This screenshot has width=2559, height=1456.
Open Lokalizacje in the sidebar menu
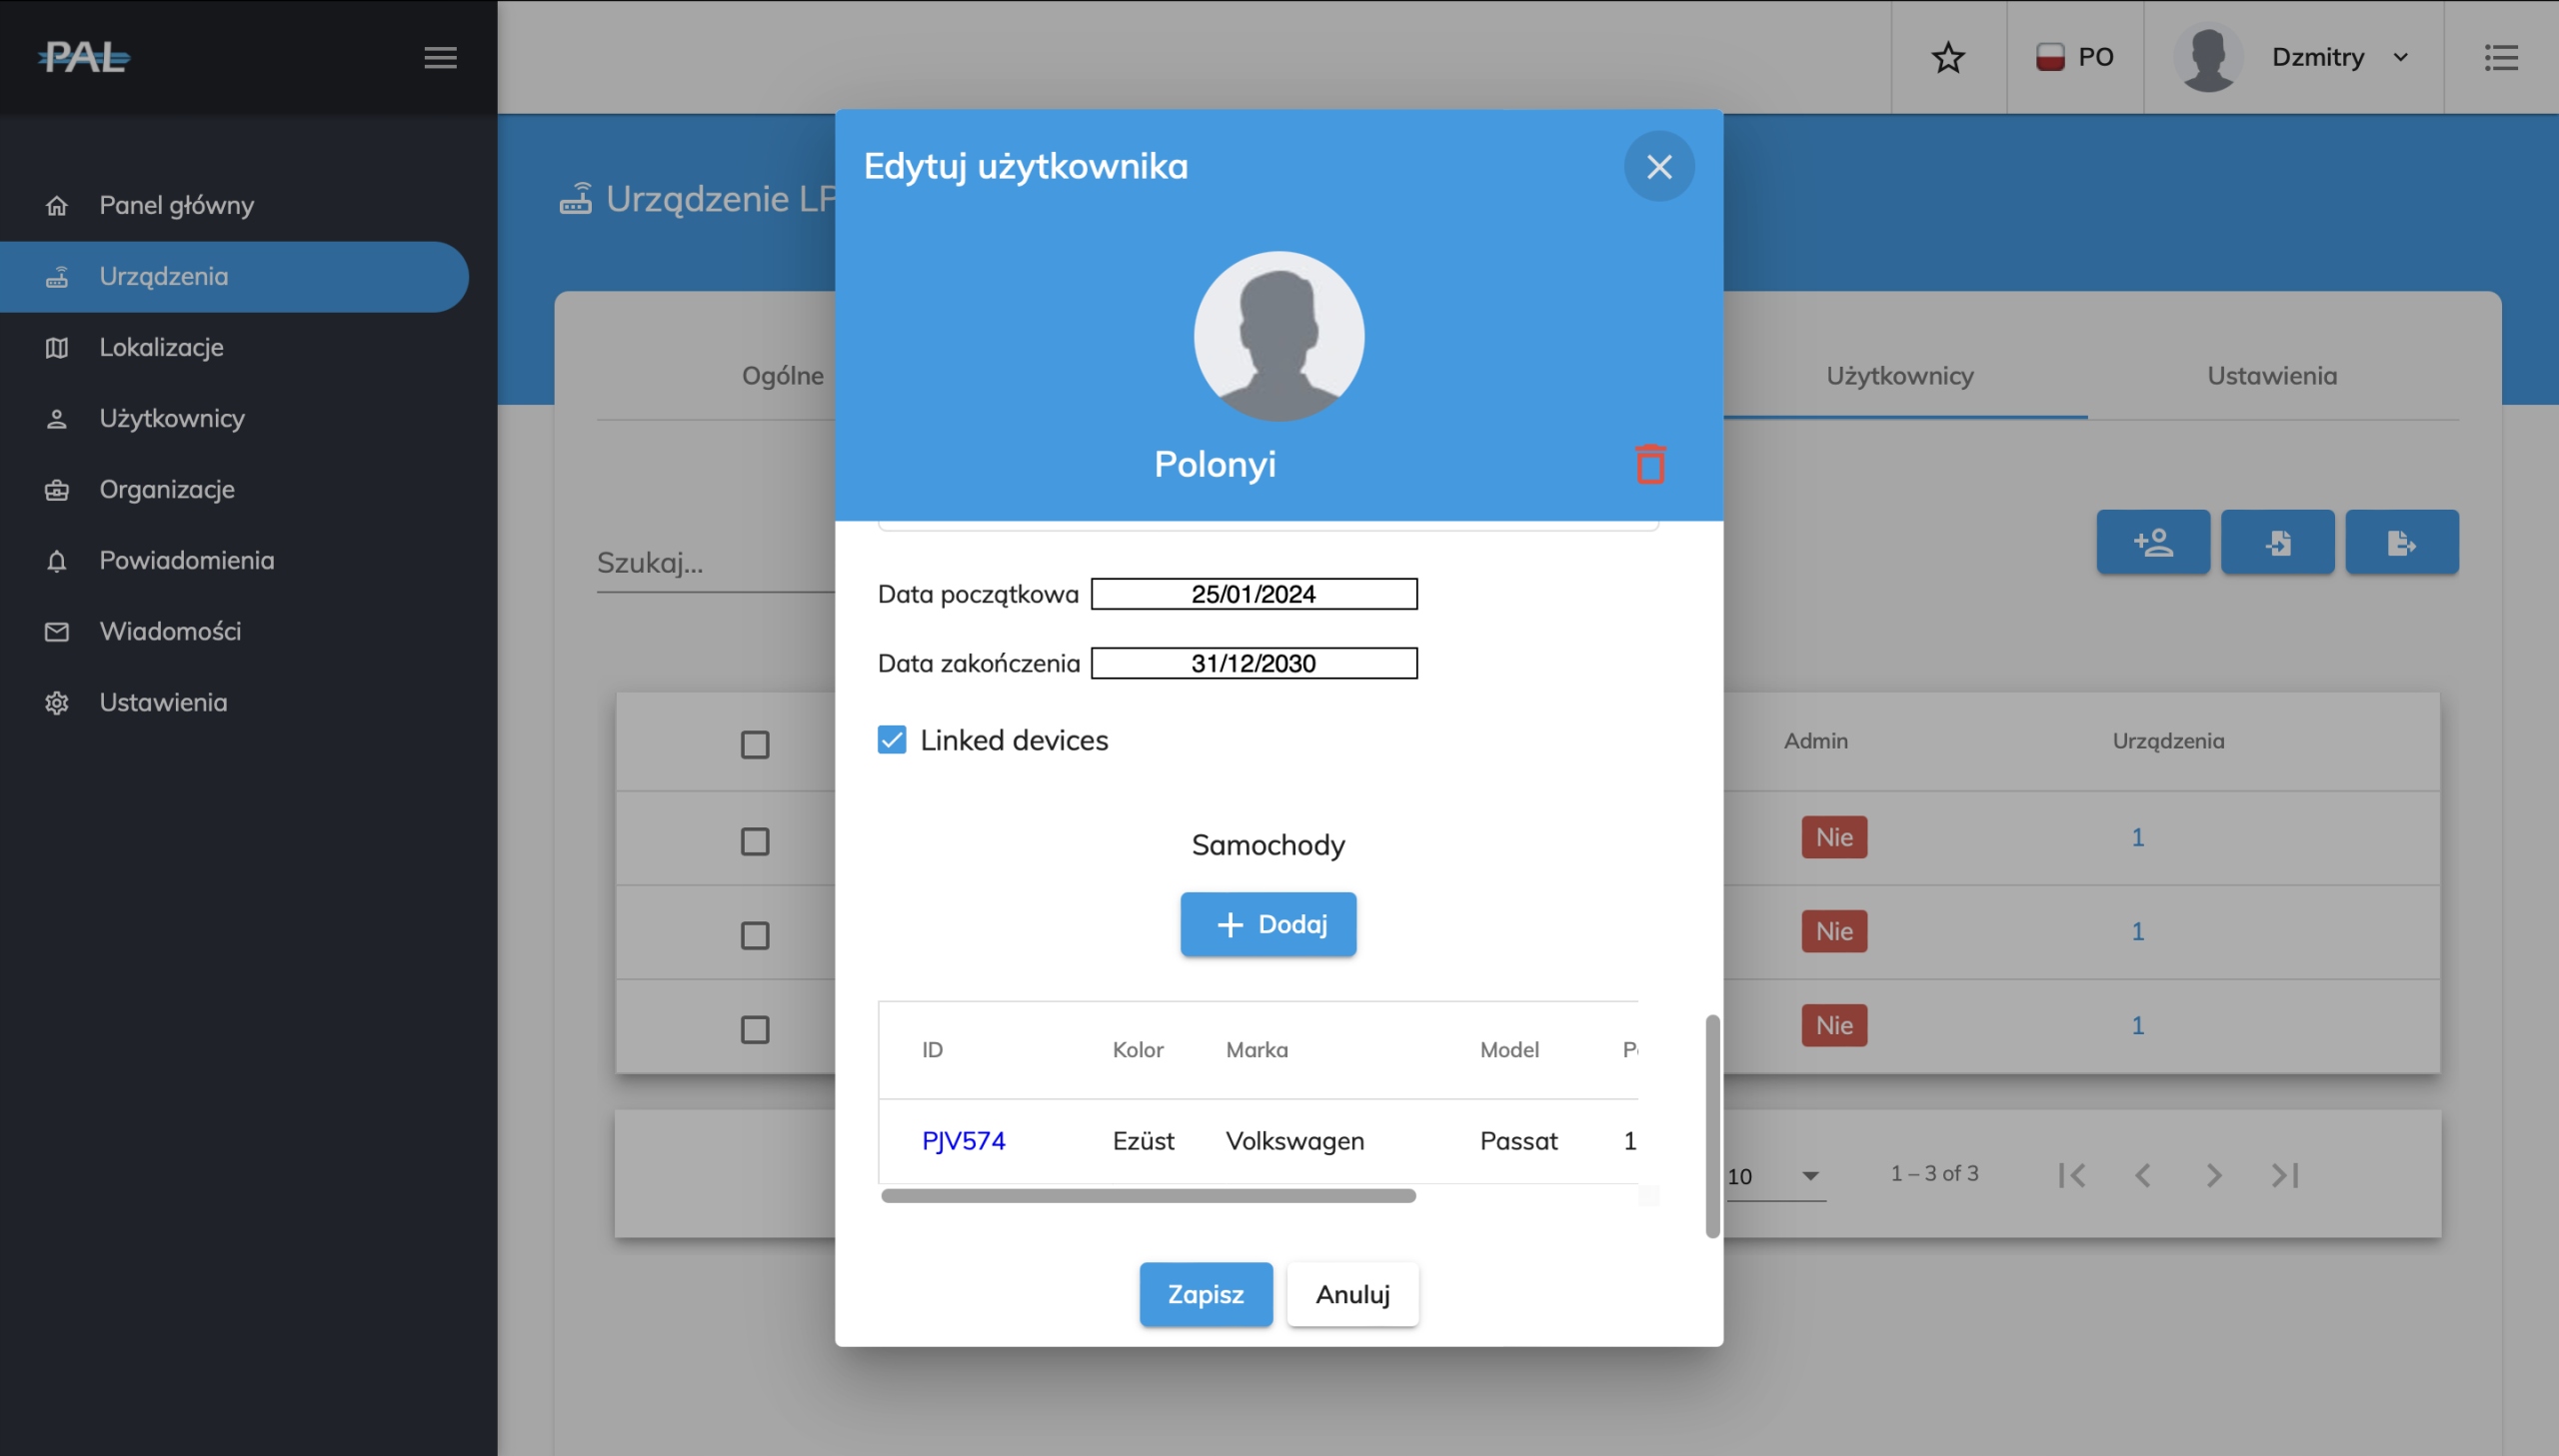tap(161, 347)
